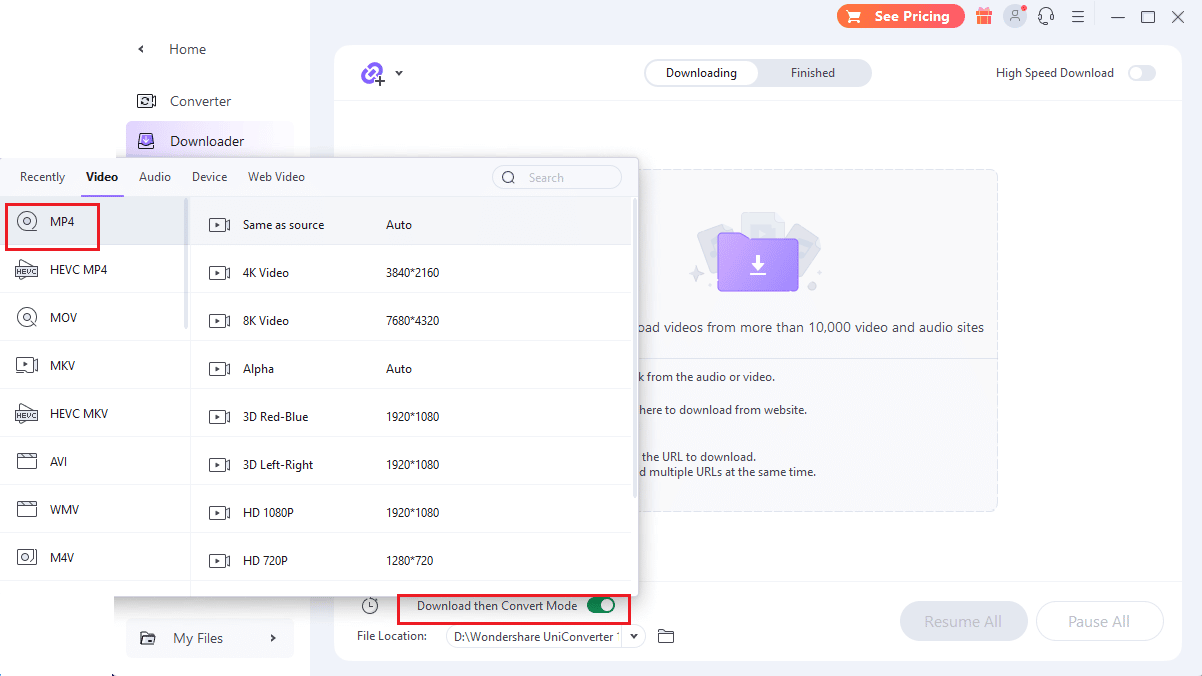Click the format list scrollbar
This screenshot has width=1202, height=676.
[186, 263]
